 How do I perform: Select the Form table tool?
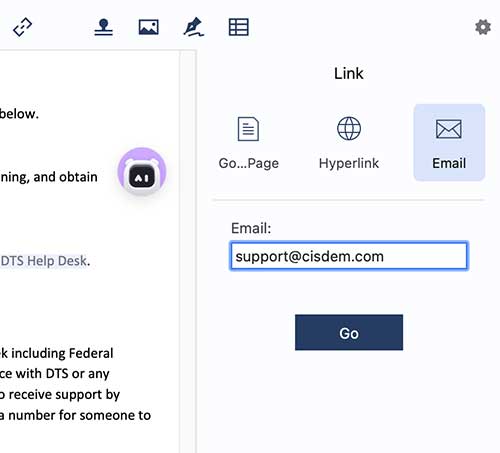tap(239, 27)
